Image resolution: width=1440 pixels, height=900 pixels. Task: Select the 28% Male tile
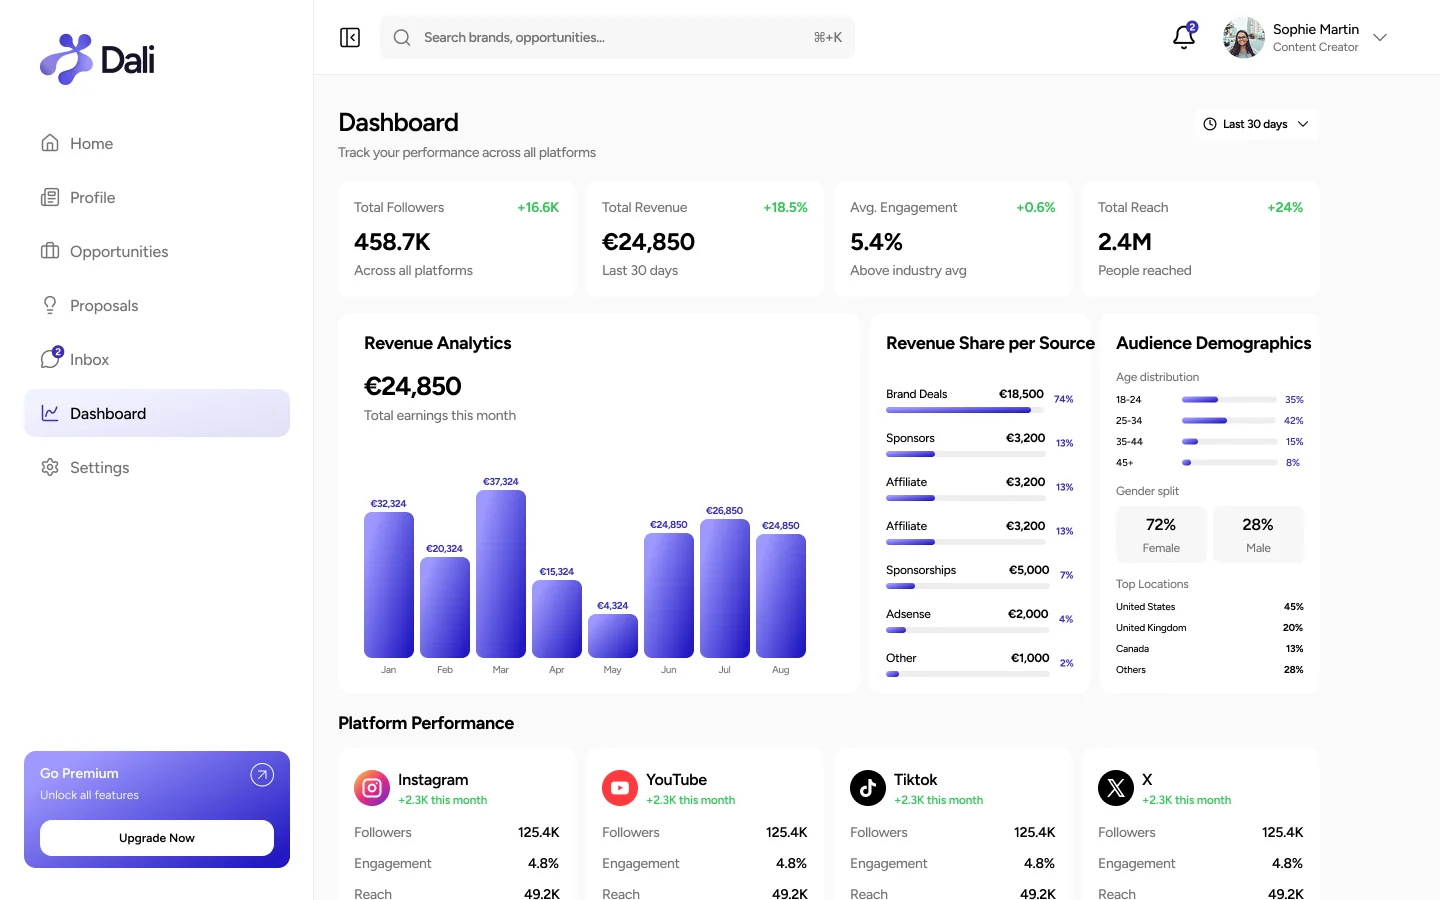pos(1258,534)
